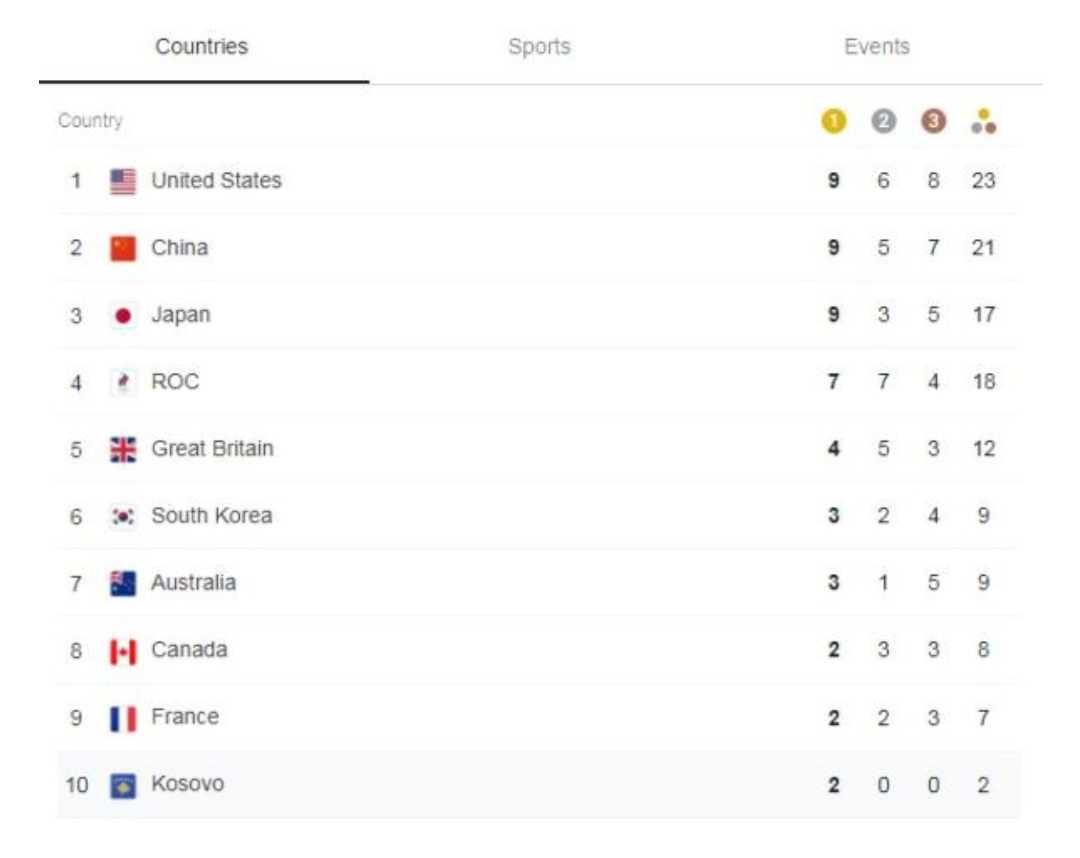The image size is (1080, 858).
Task: Switch to the Sports tab
Action: pyautogui.click(x=539, y=47)
